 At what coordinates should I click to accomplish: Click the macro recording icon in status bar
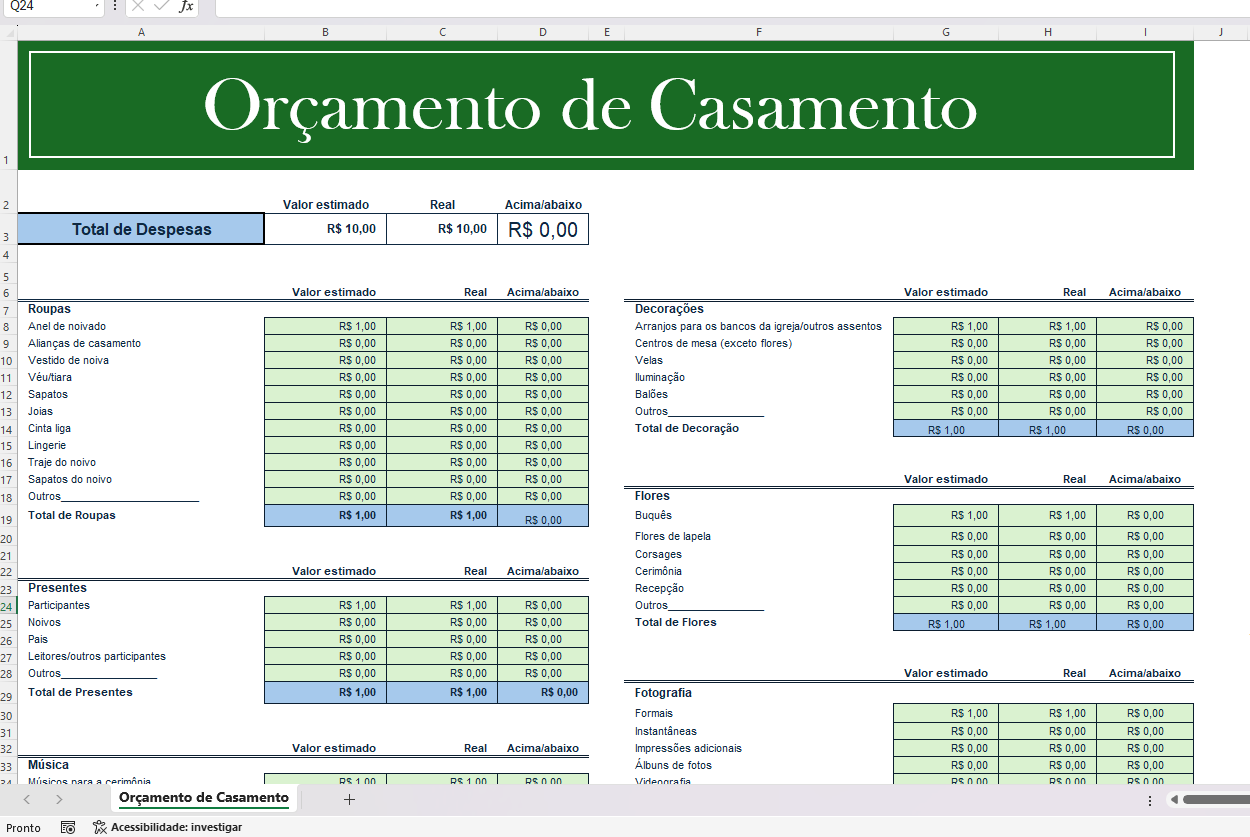click(68, 827)
